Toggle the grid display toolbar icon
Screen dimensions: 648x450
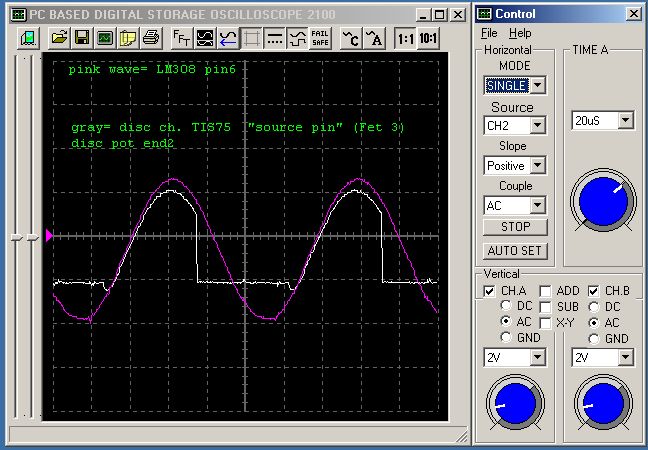pos(251,38)
